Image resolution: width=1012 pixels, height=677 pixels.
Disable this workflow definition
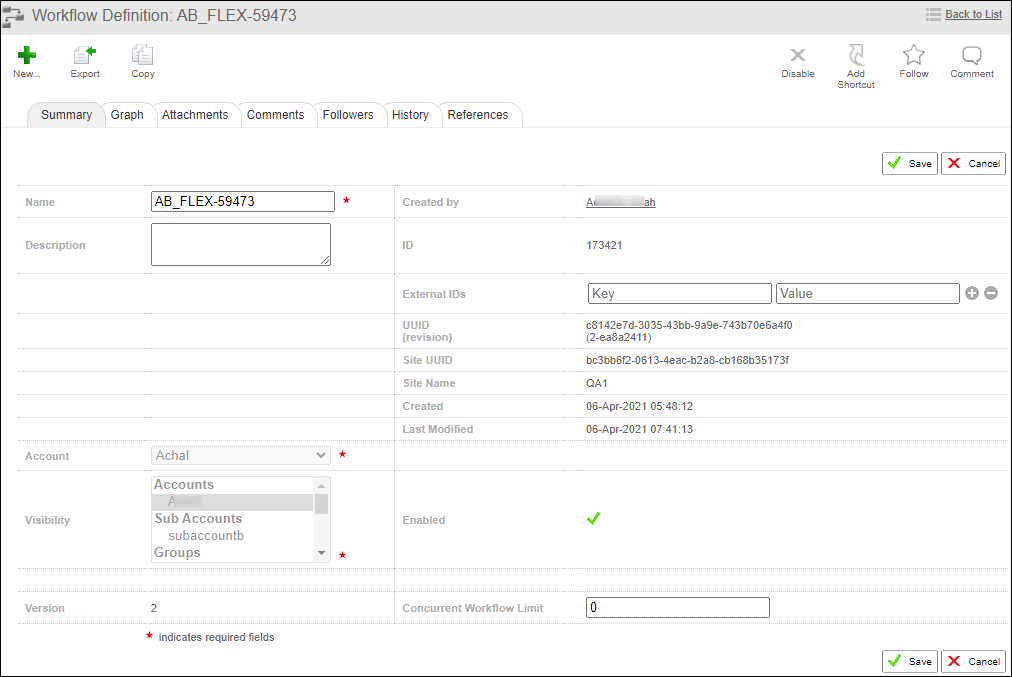click(x=797, y=60)
